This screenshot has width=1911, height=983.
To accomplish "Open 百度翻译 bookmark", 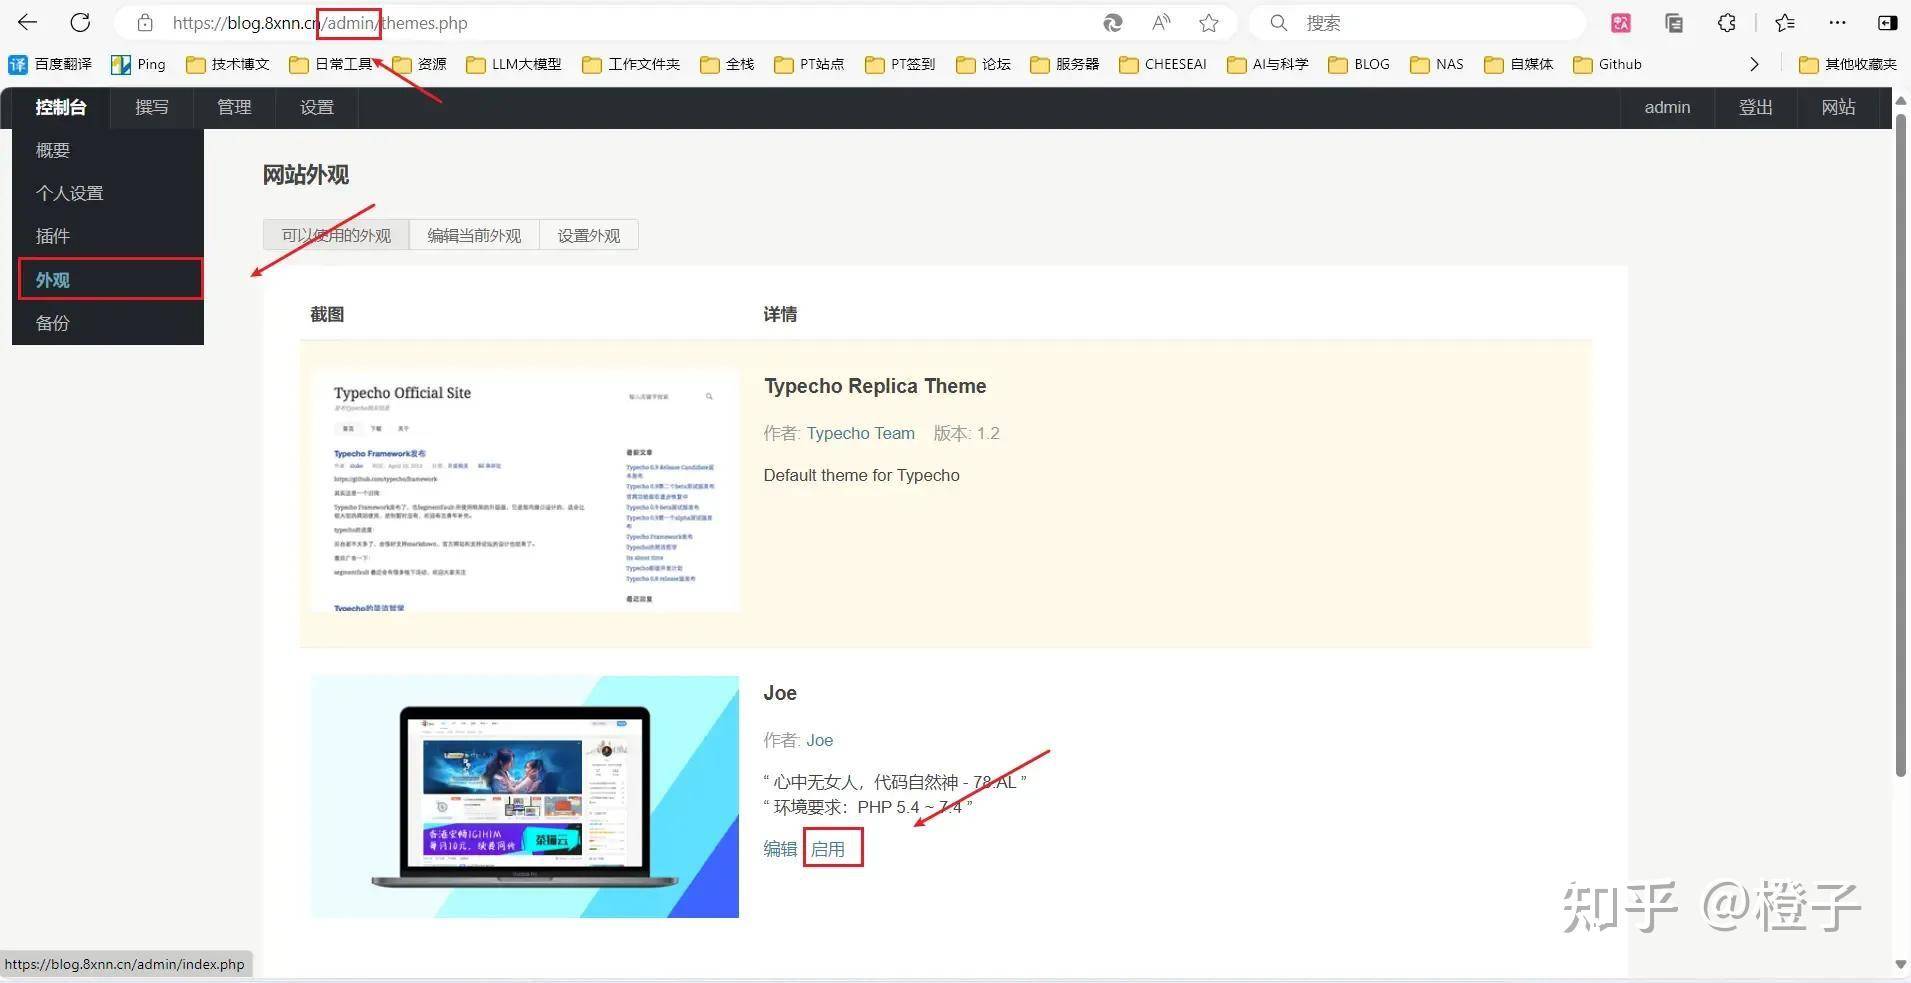I will click(x=50, y=64).
